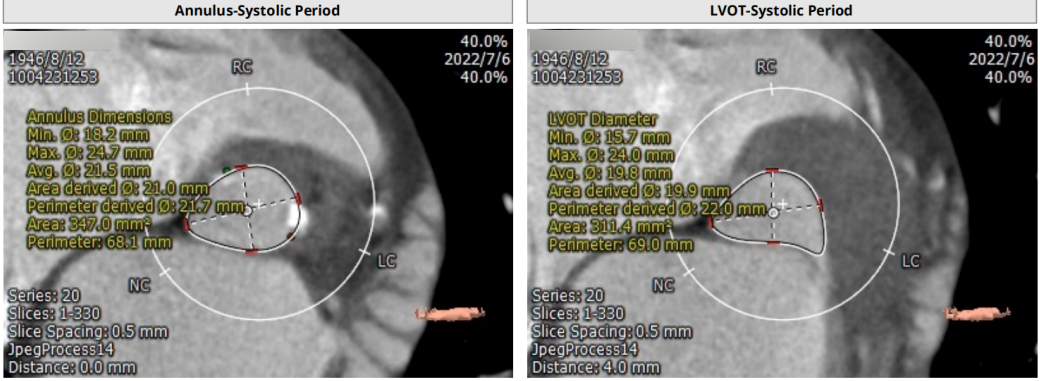This screenshot has width=1040, height=381.
Task: Click the bottom red handle on LVOT contour
Action: click(x=773, y=244)
